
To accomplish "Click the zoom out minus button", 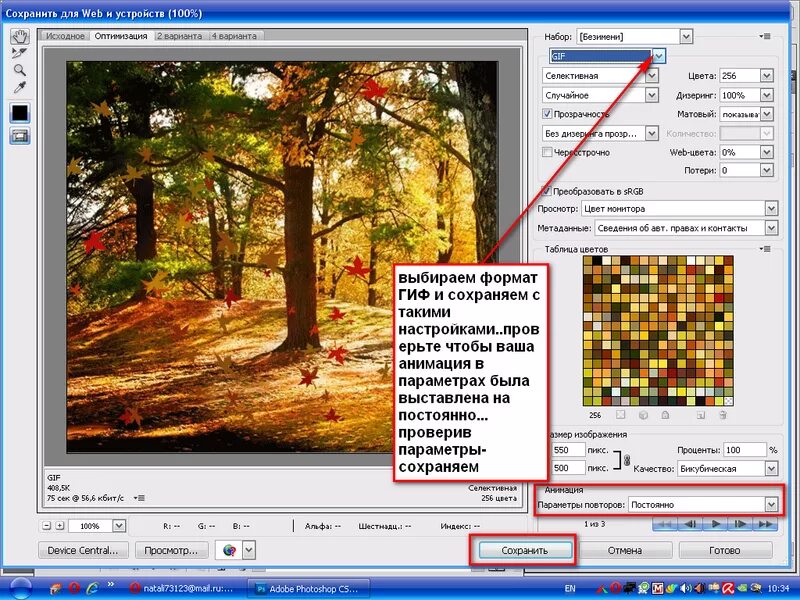I will [x=47, y=526].
